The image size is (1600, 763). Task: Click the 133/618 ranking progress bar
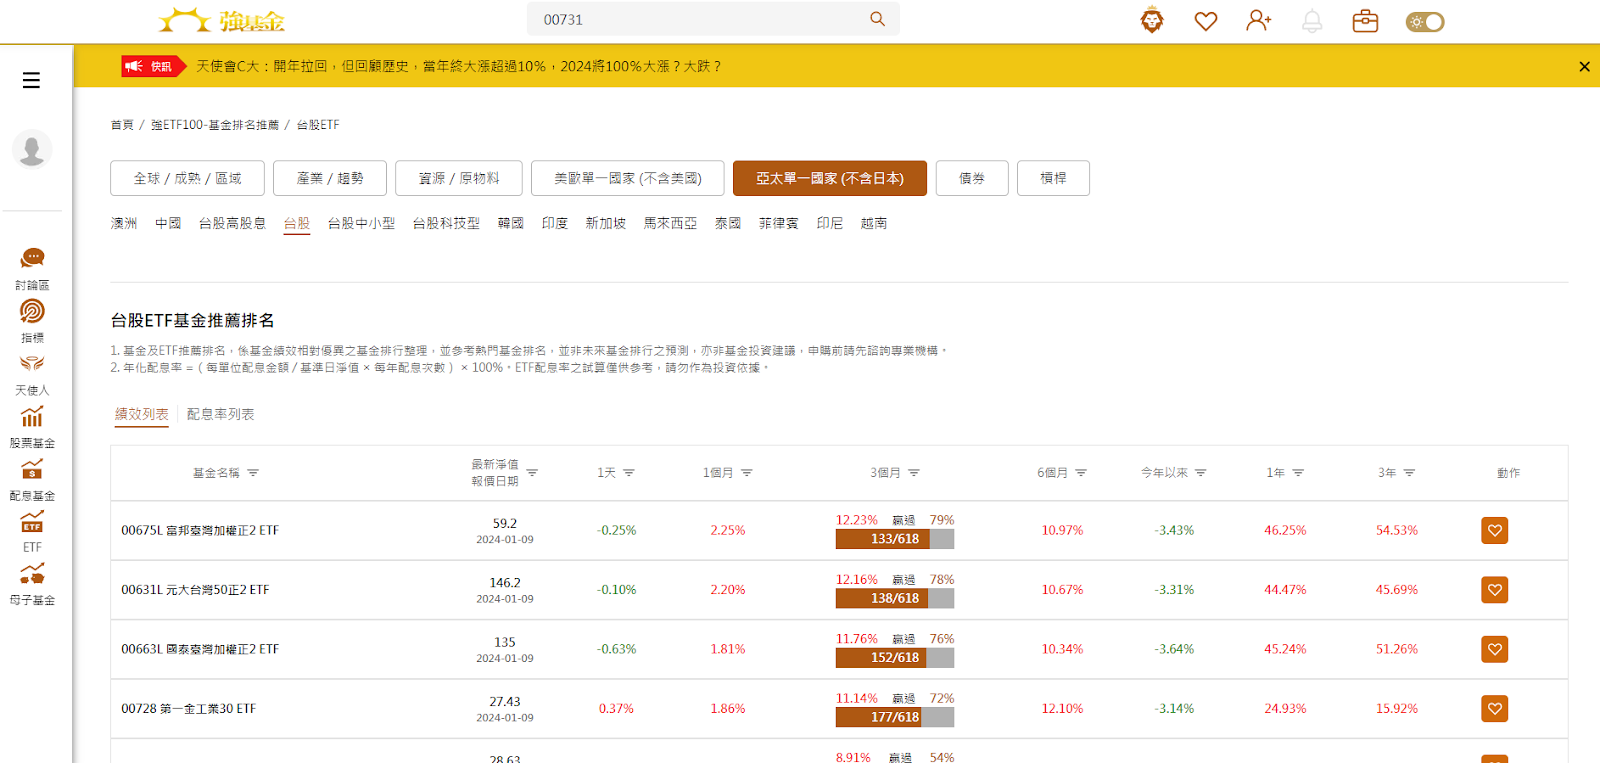895,539
